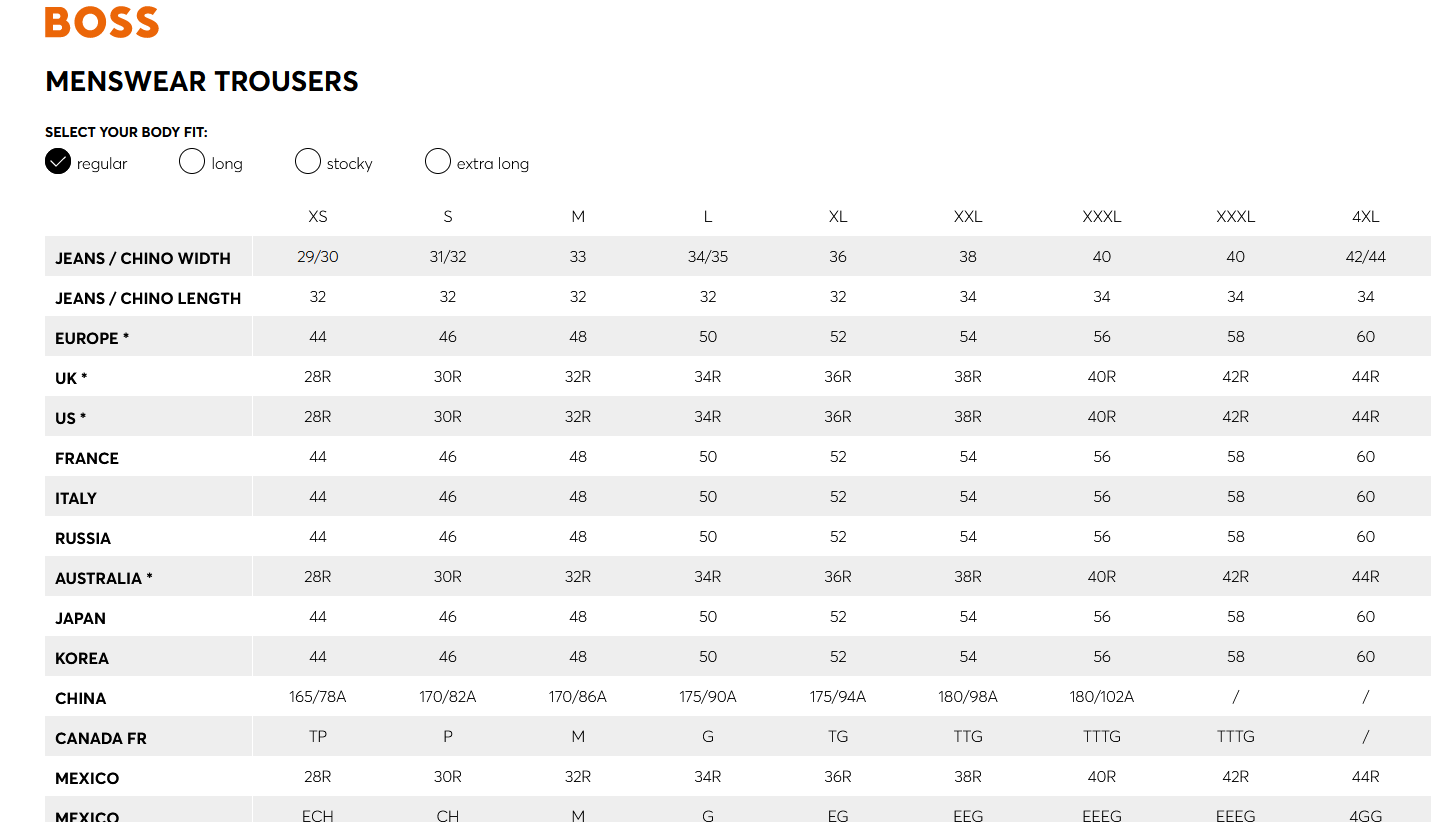The image size is (1446, 822).
Task: Select the TTG Canada FR size cell
Action: click(968, 737)
